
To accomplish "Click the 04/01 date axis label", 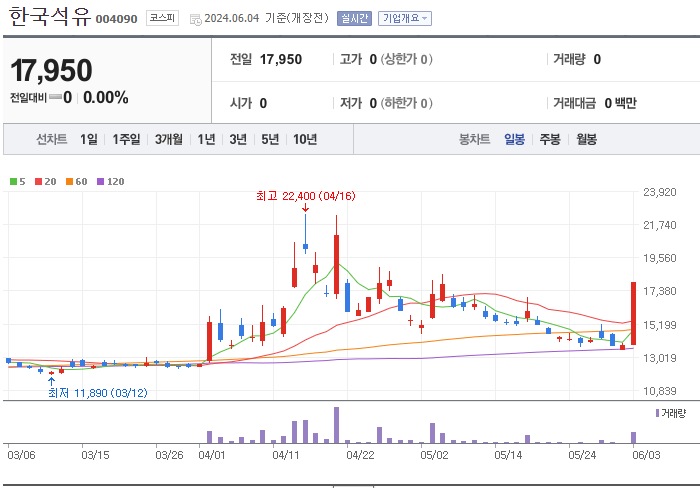I will click(212, 455).
